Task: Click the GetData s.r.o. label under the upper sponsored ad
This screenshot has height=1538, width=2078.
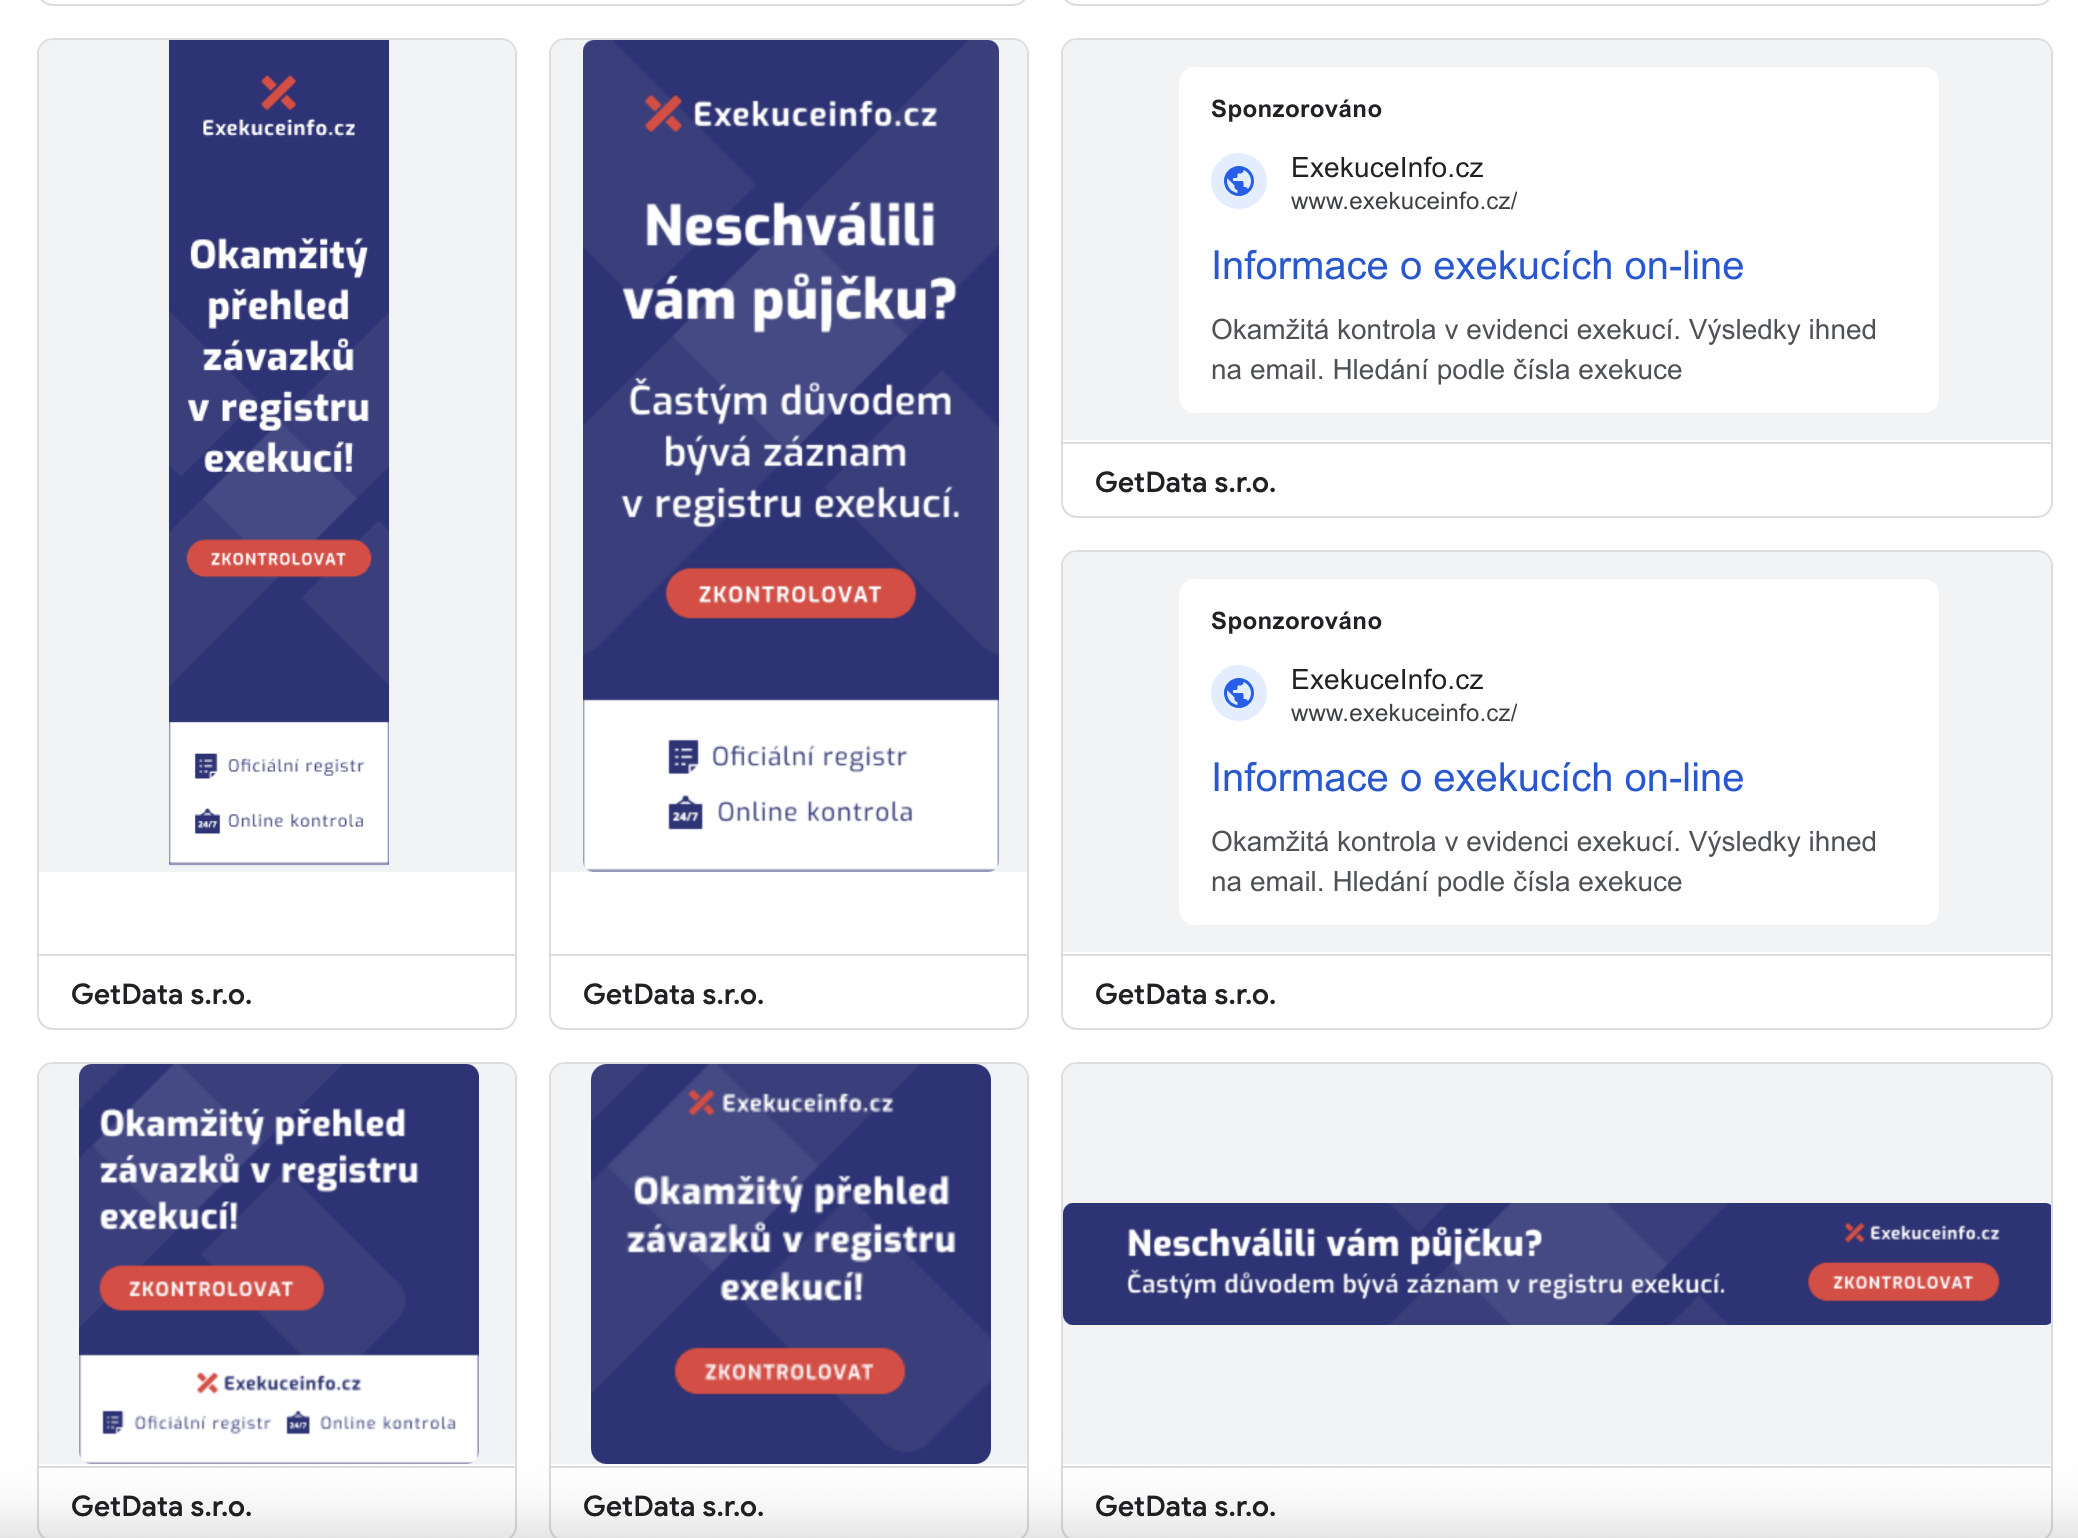Action: [x=1185, y=482]
